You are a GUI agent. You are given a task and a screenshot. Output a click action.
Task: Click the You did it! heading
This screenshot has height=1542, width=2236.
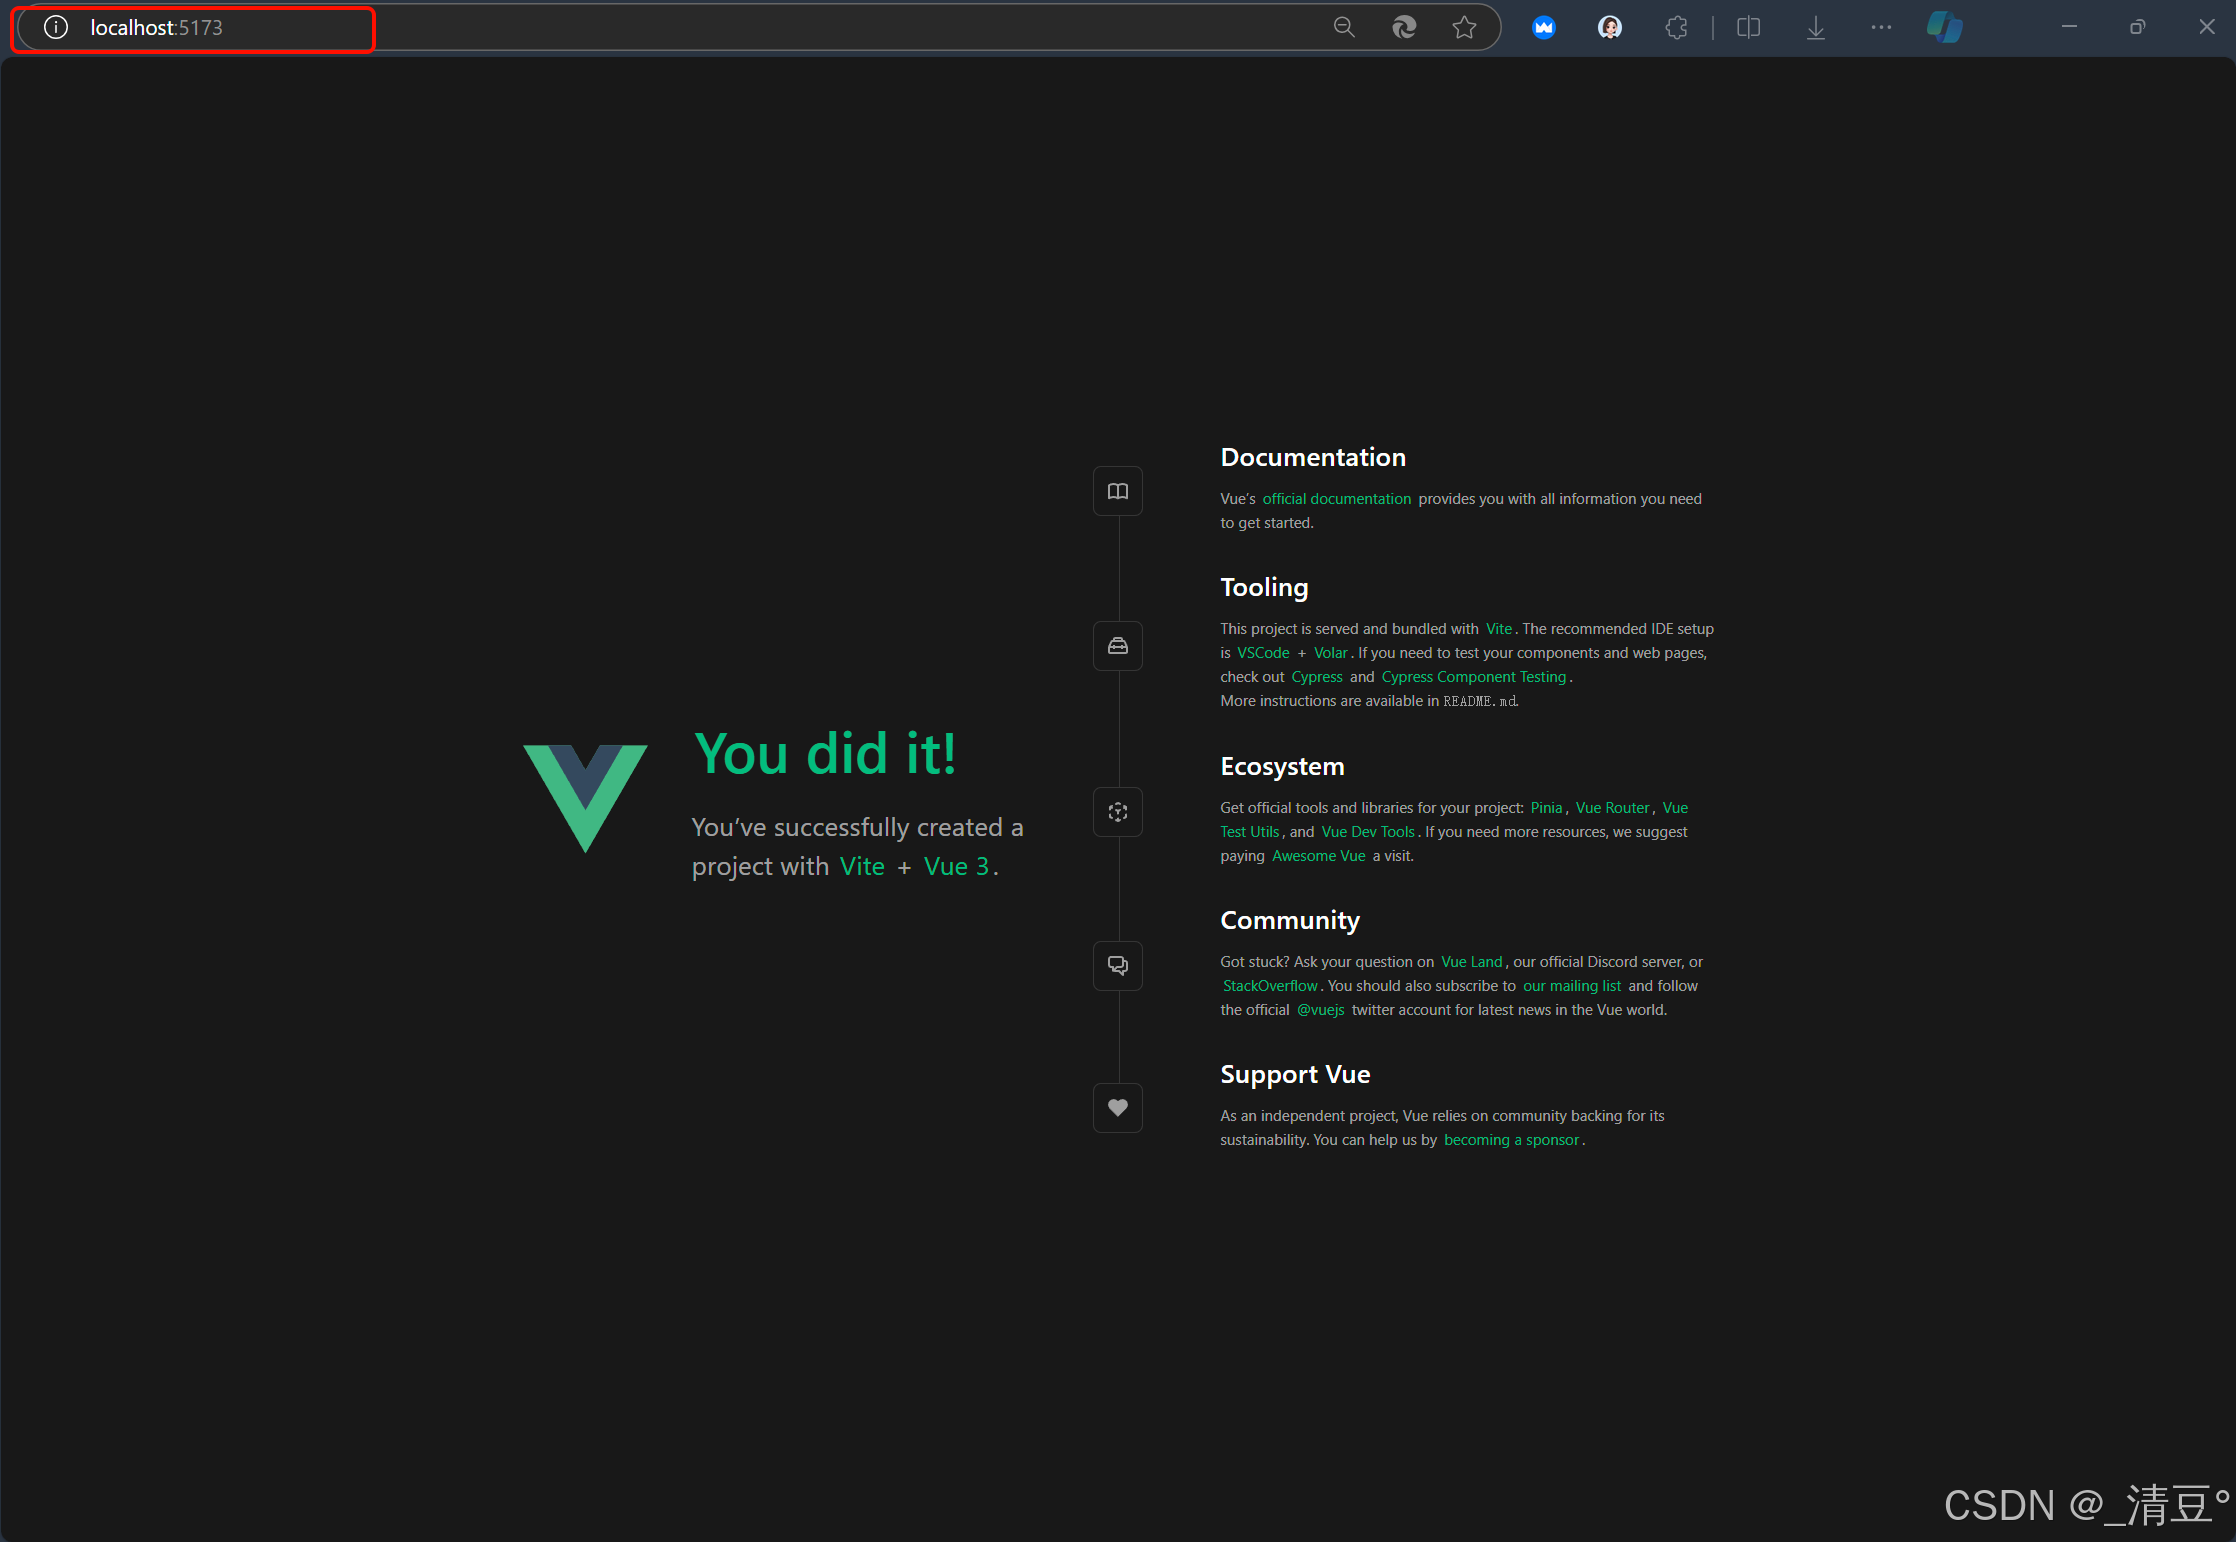[825, 754]
